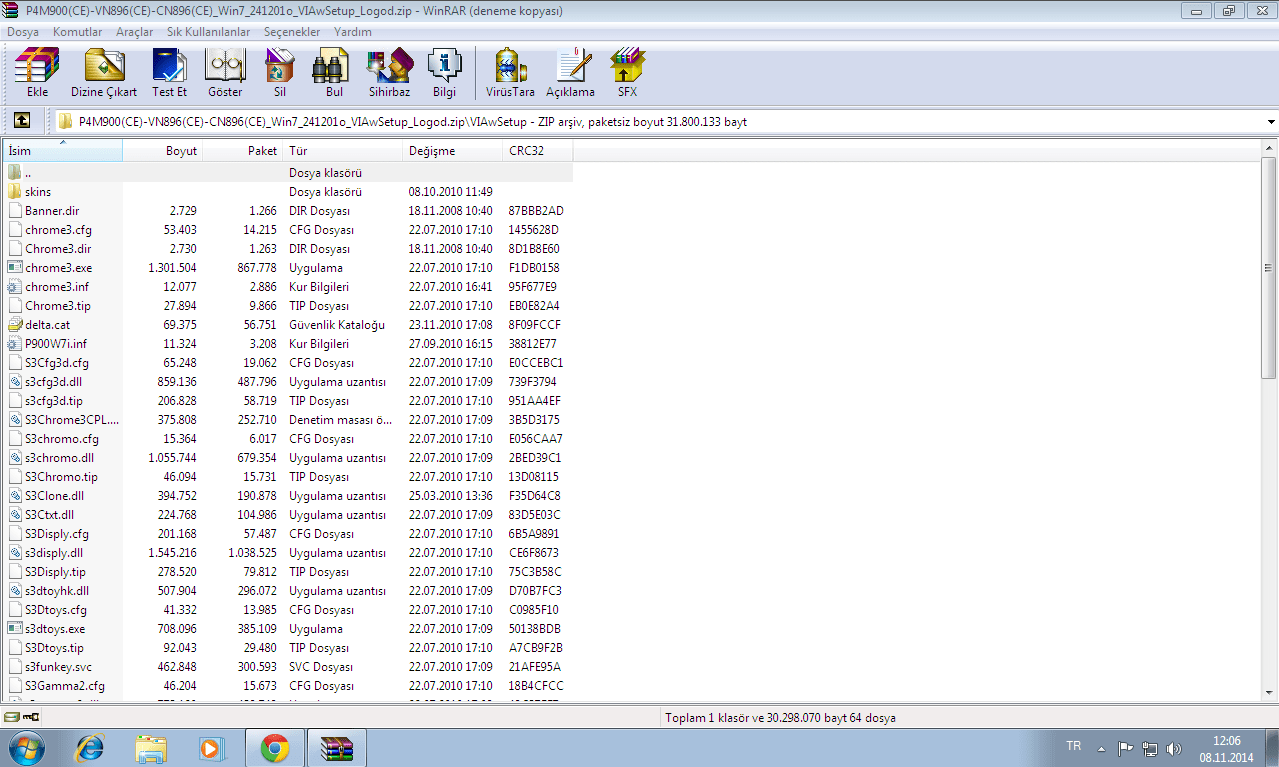Screen dimensions: 1279x767
Task: Open the network tray icon
Action: [1150, 748]
